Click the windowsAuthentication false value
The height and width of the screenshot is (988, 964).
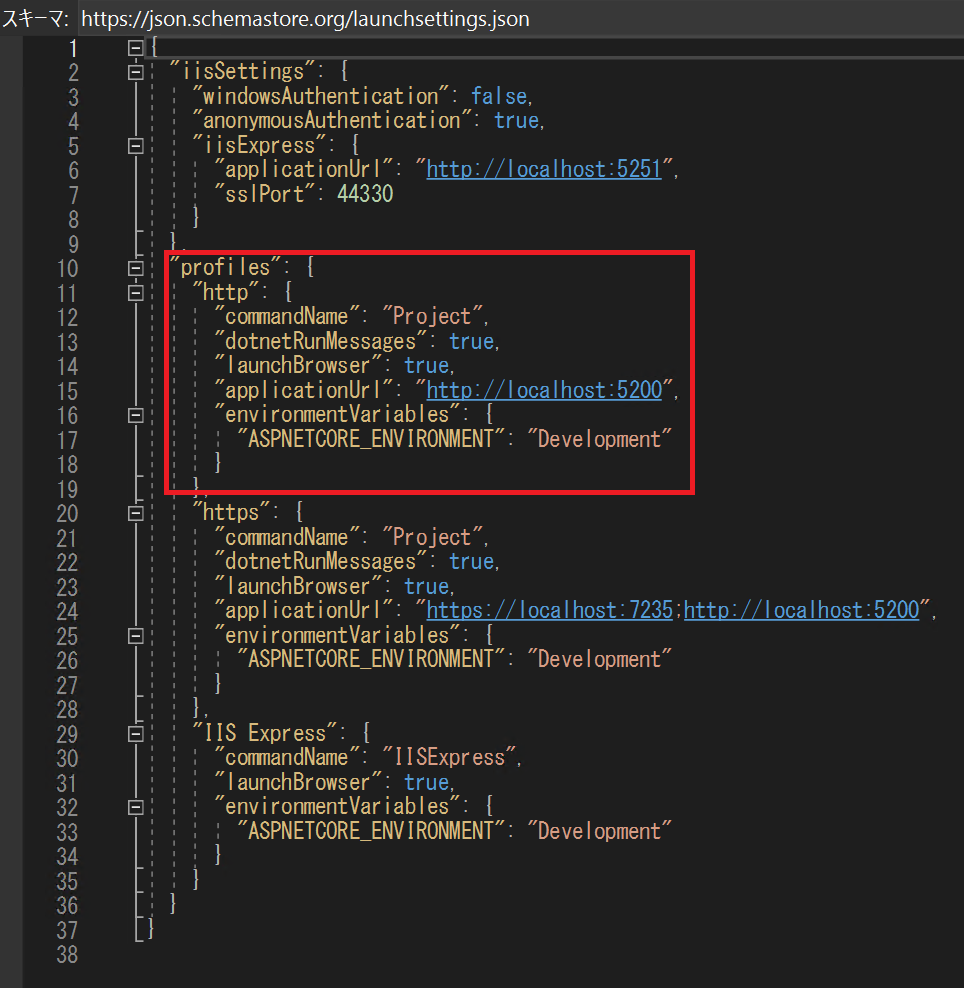pos(499,96)
